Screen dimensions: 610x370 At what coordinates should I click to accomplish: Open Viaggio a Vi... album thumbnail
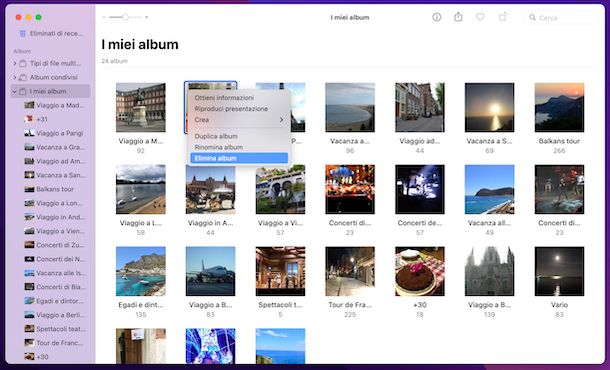point(280,189)
